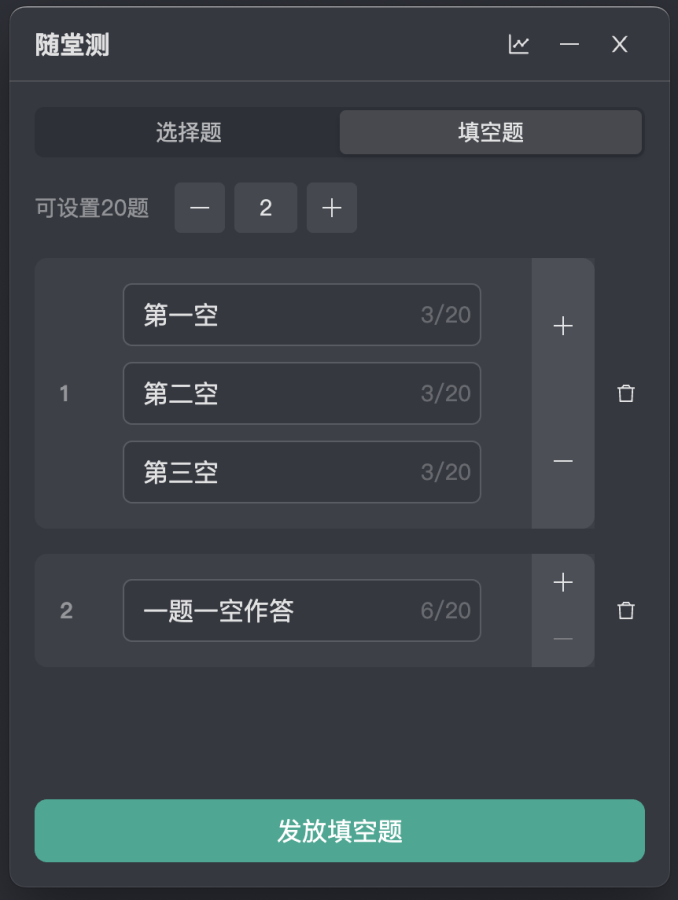Open the statistics chart icon
Screen dimensions: 678x900
(518, 44)
